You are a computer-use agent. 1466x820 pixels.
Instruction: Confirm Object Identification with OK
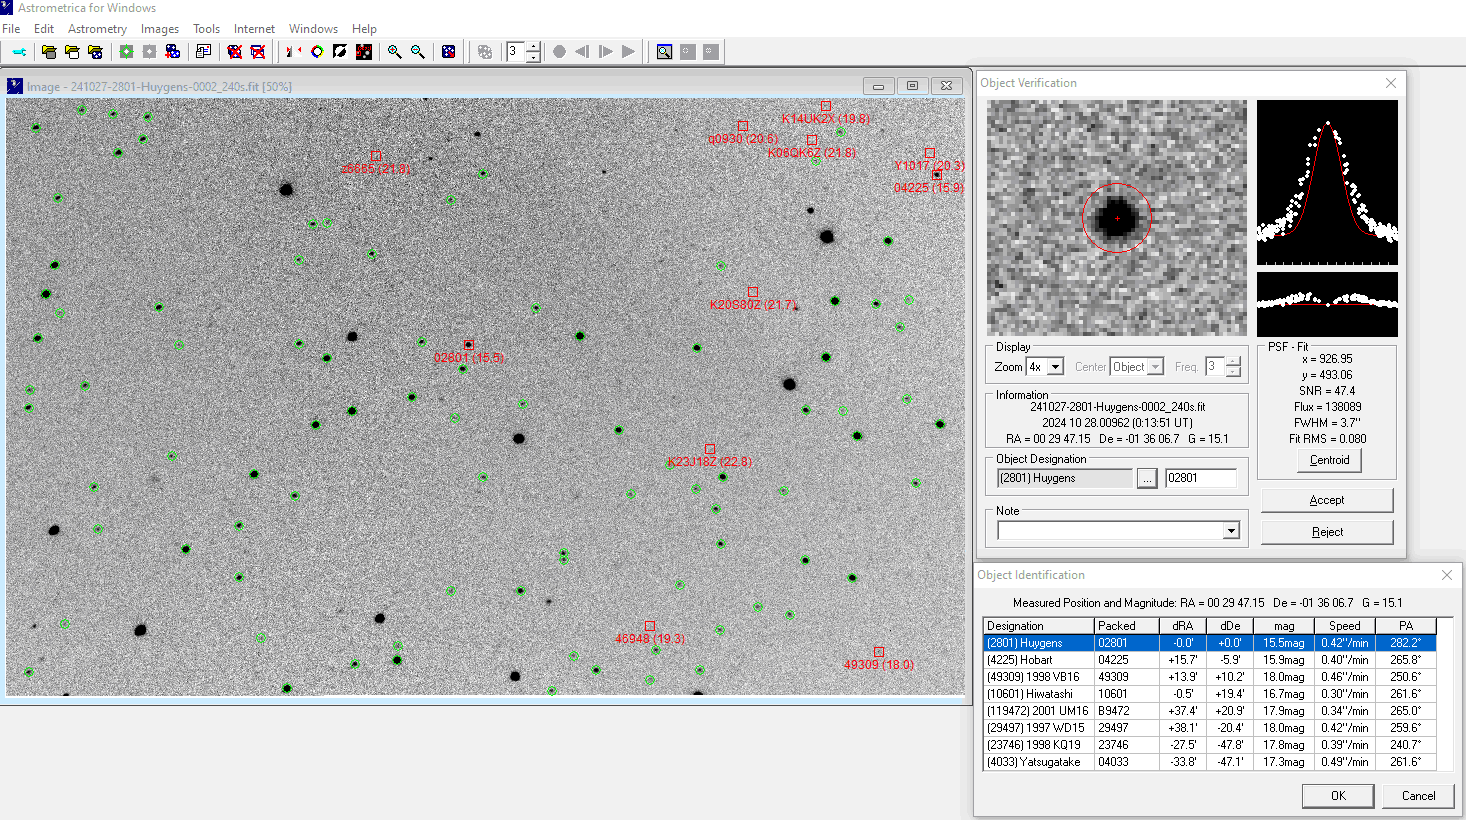tap(1338, 796)
